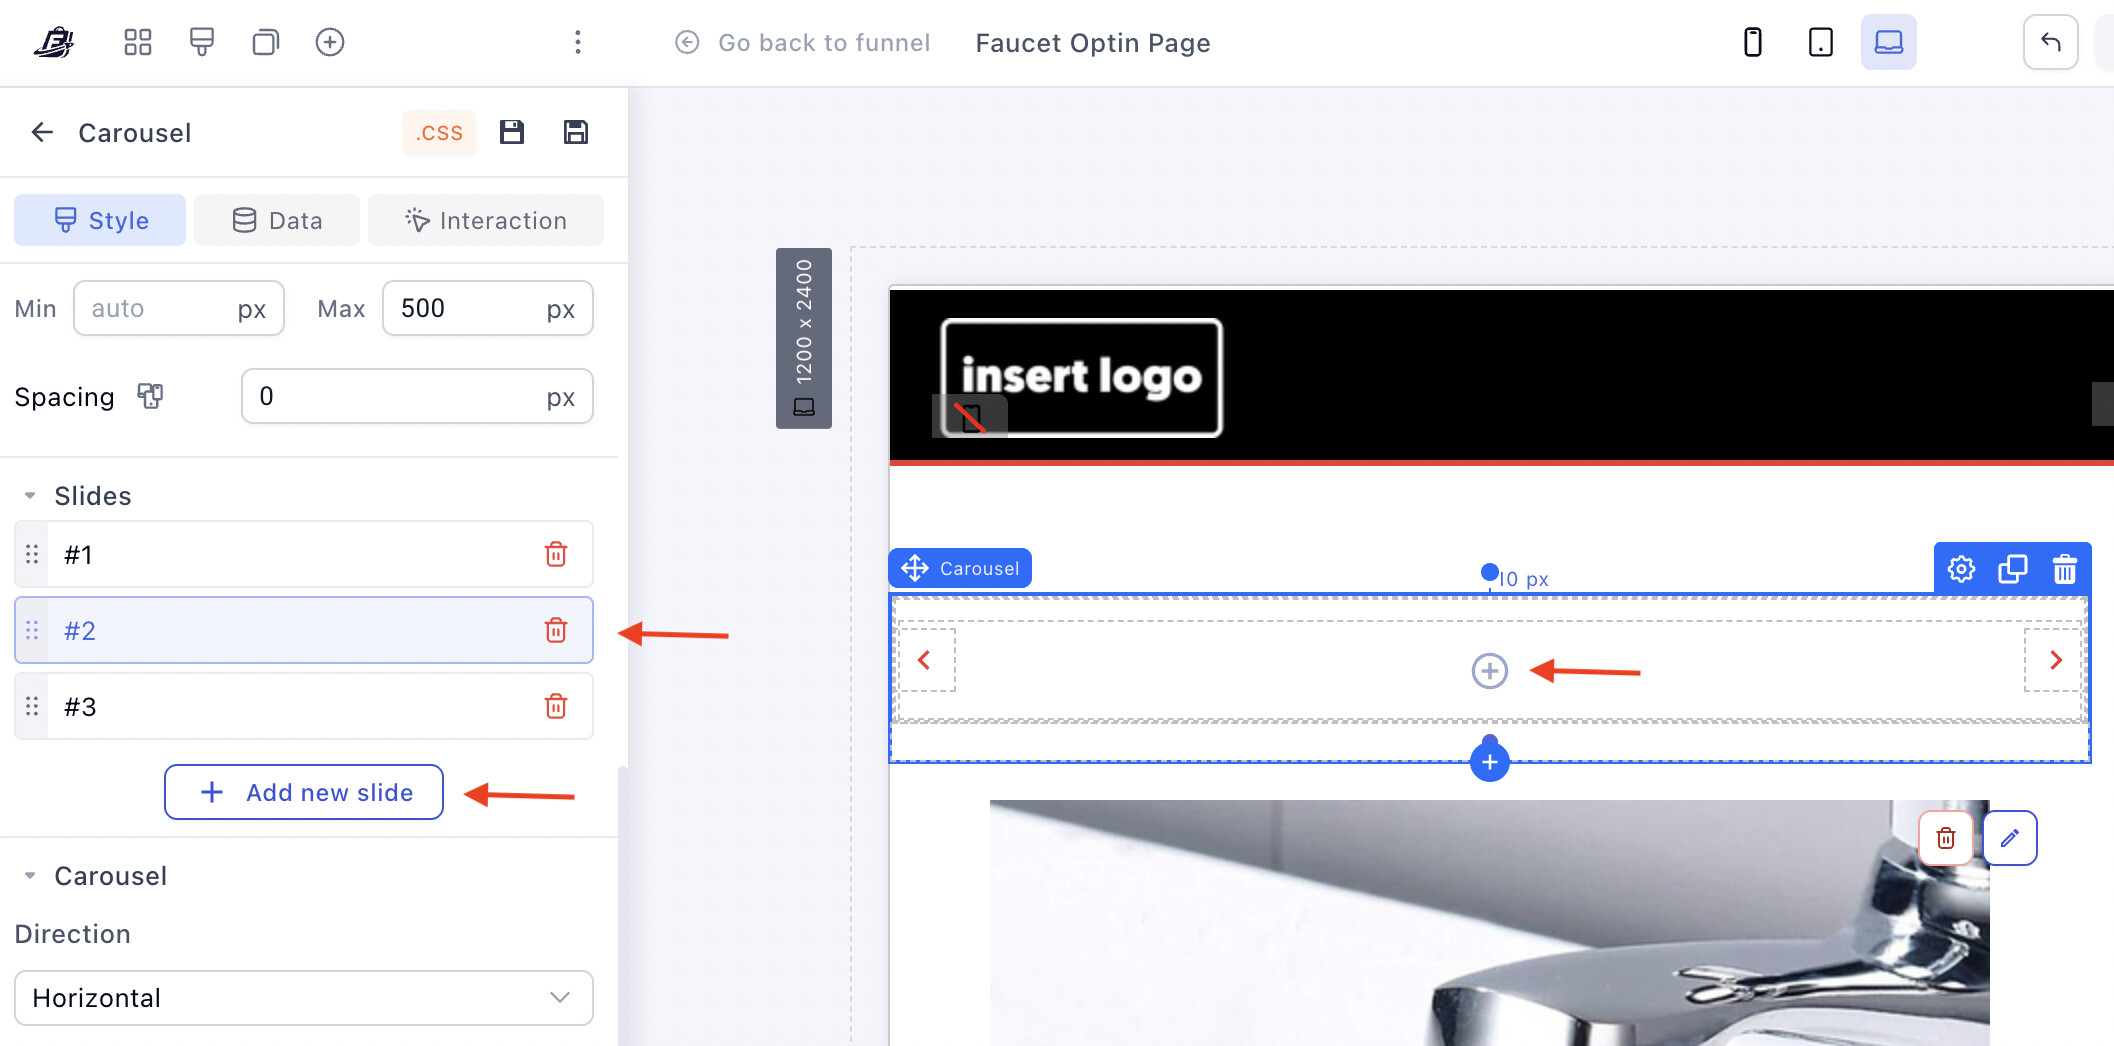Click the insert logo image
Screen dimensions: 2114x1046
coord(1081,377)
